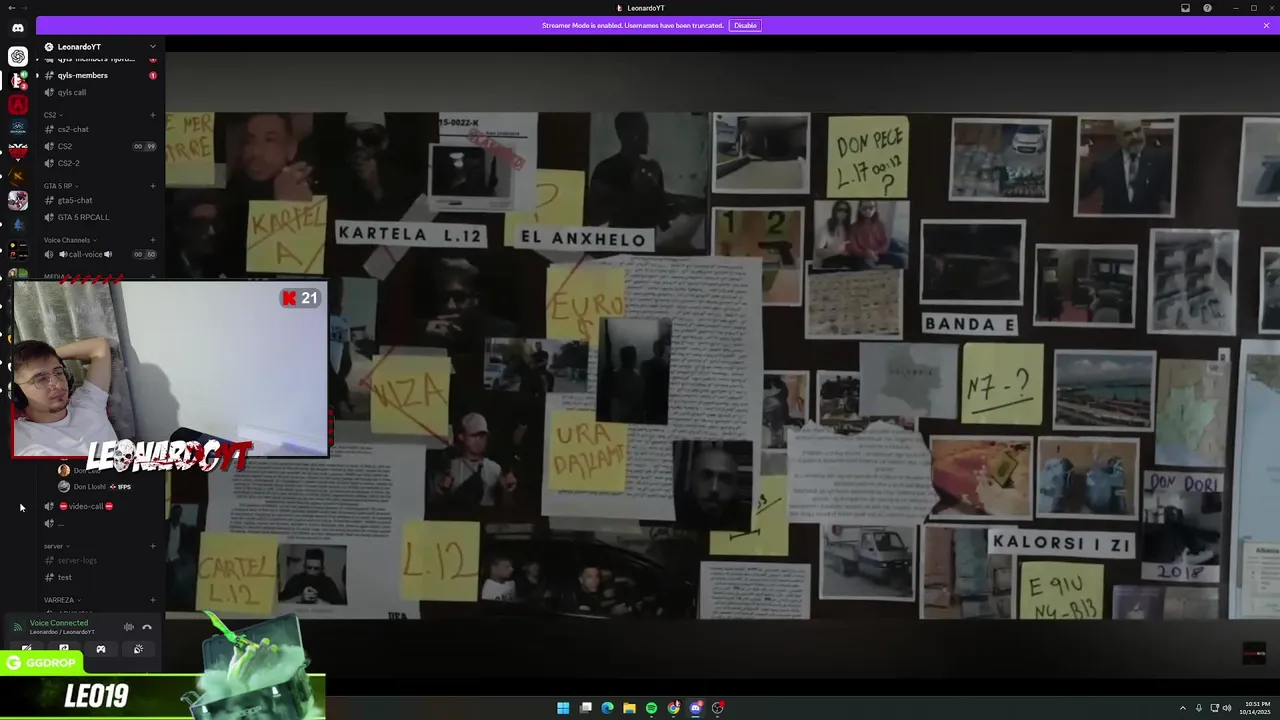Image resolution: width=1280 pixels, height=720 pixels.
Task: Open the system volume control
Action: (x=1227, y=708)
